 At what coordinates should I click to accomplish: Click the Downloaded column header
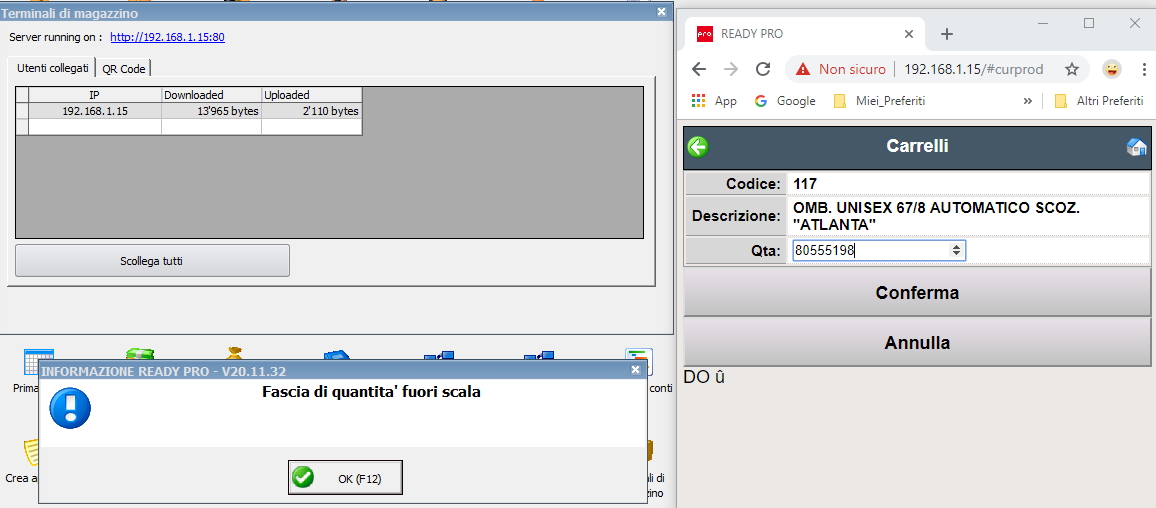pyautogui.click(x=212, y=95)
